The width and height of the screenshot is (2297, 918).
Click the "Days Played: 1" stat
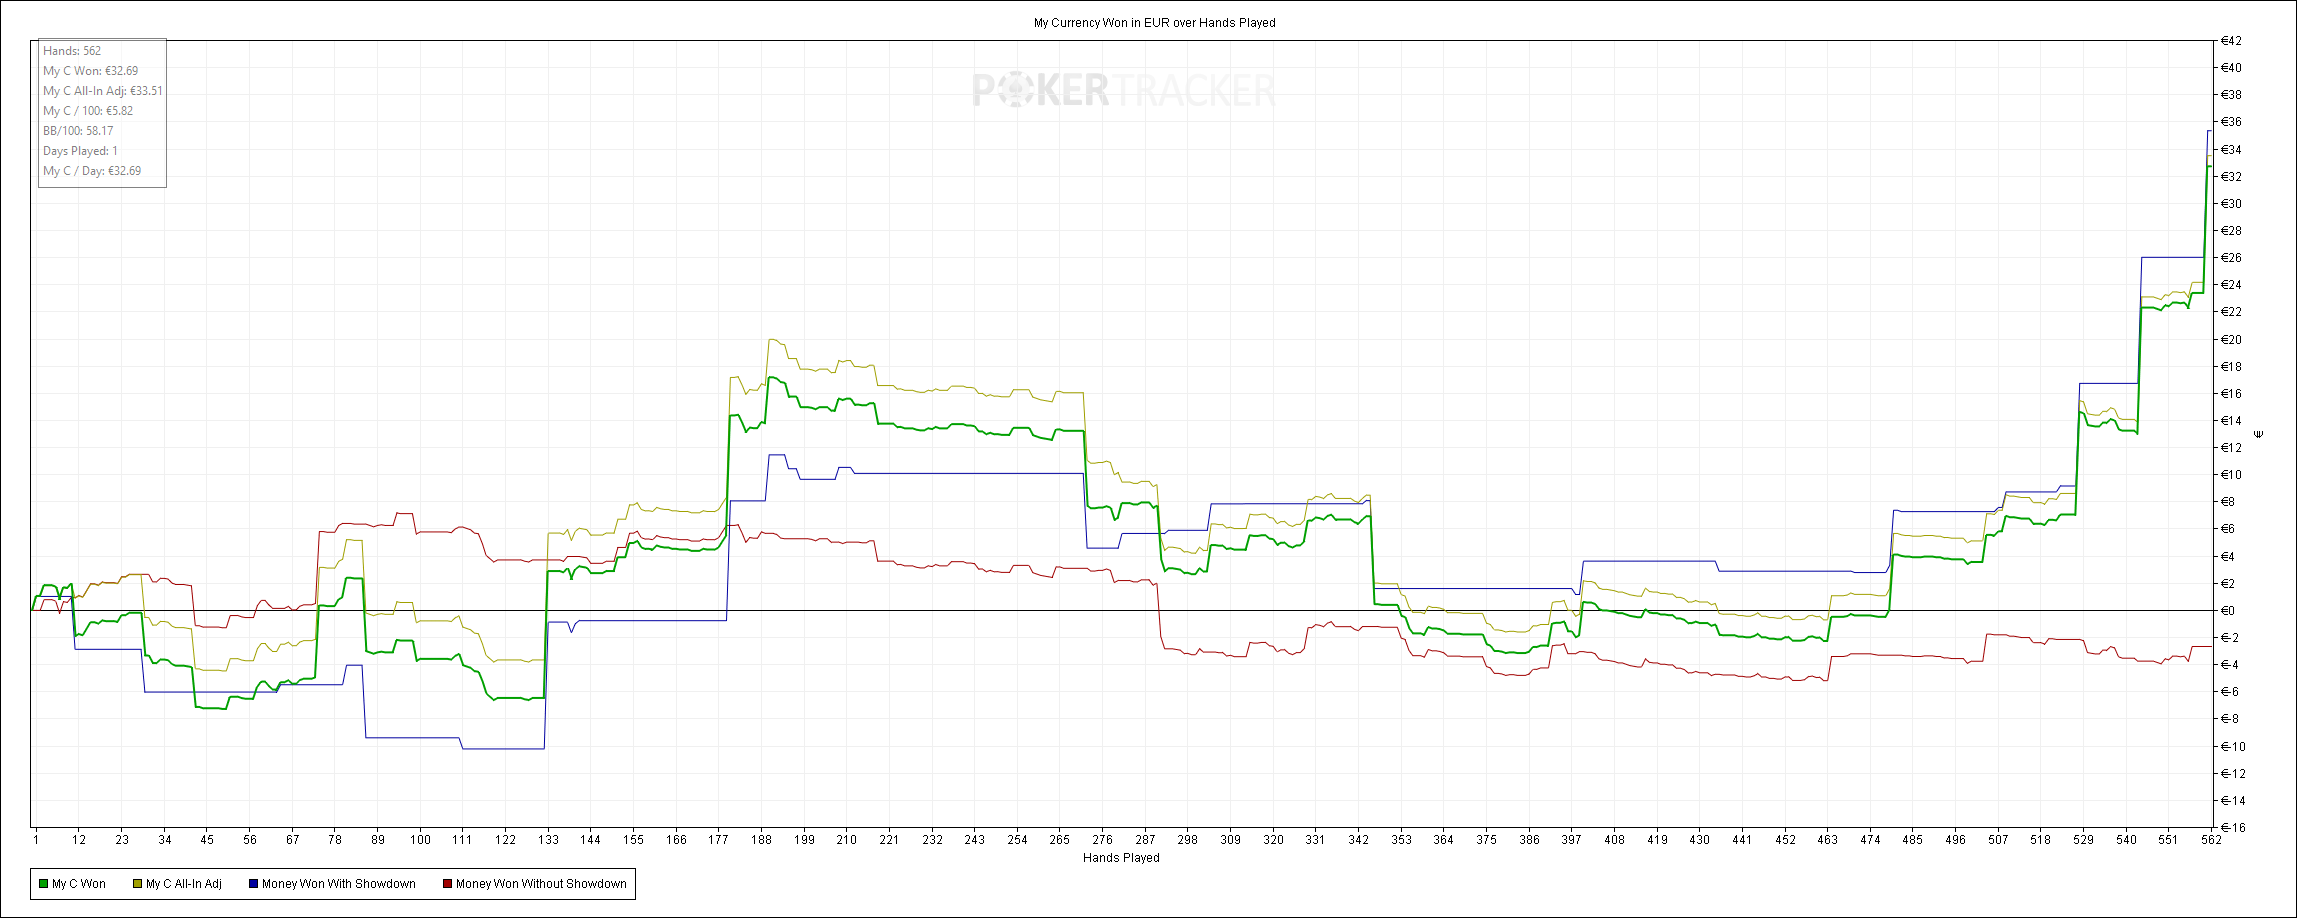pyautogui.click(x=80, y=151)
